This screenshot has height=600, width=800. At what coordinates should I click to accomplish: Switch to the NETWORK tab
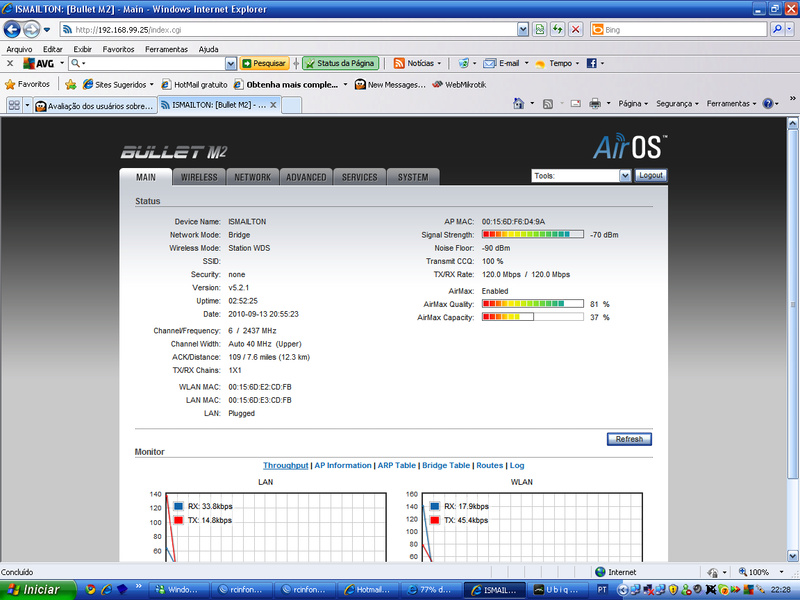(x=253, y=177)
